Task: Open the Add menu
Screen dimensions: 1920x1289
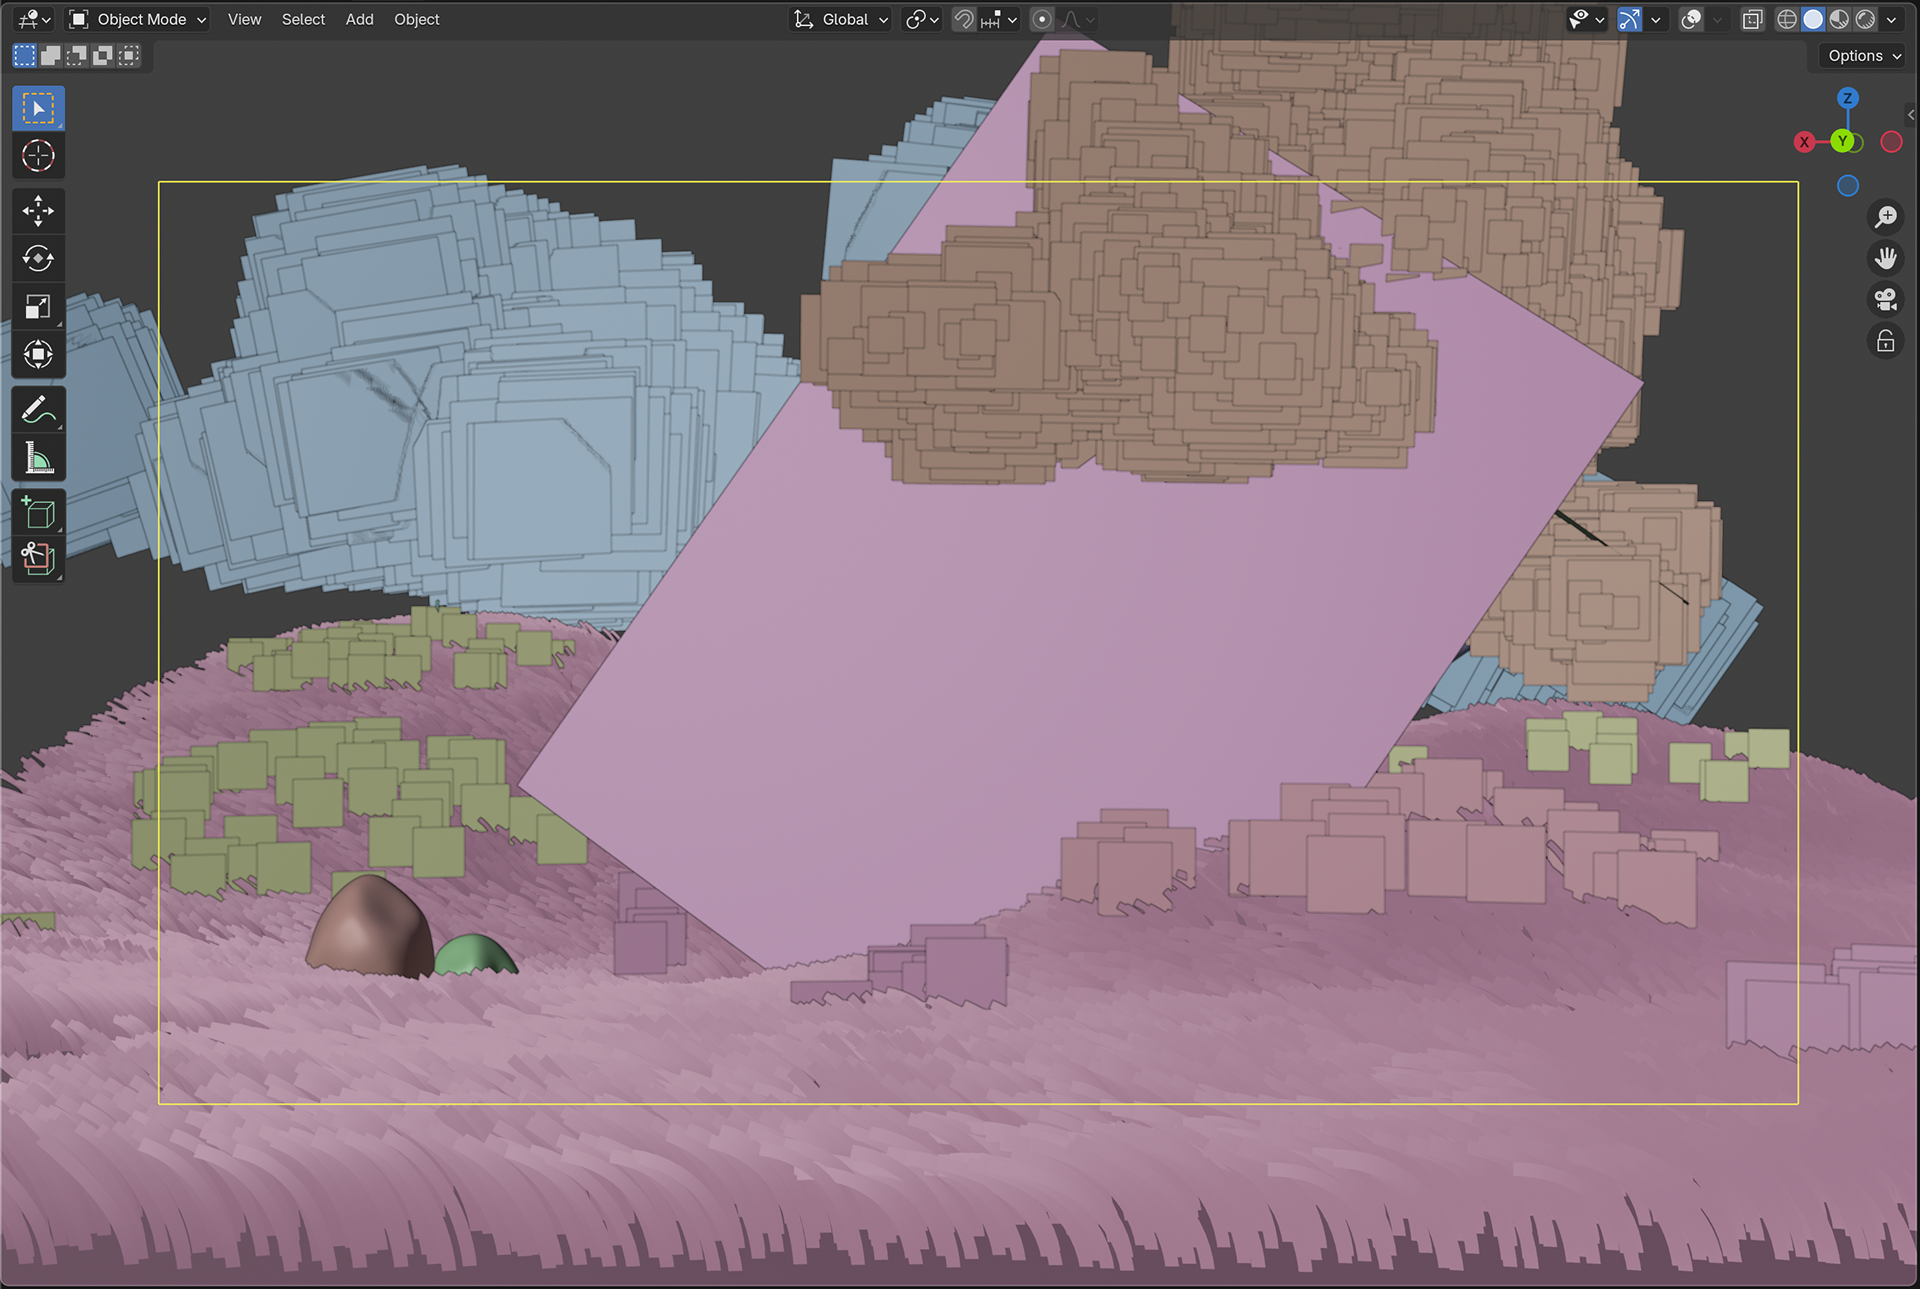Action: click(x=359, y=19)
